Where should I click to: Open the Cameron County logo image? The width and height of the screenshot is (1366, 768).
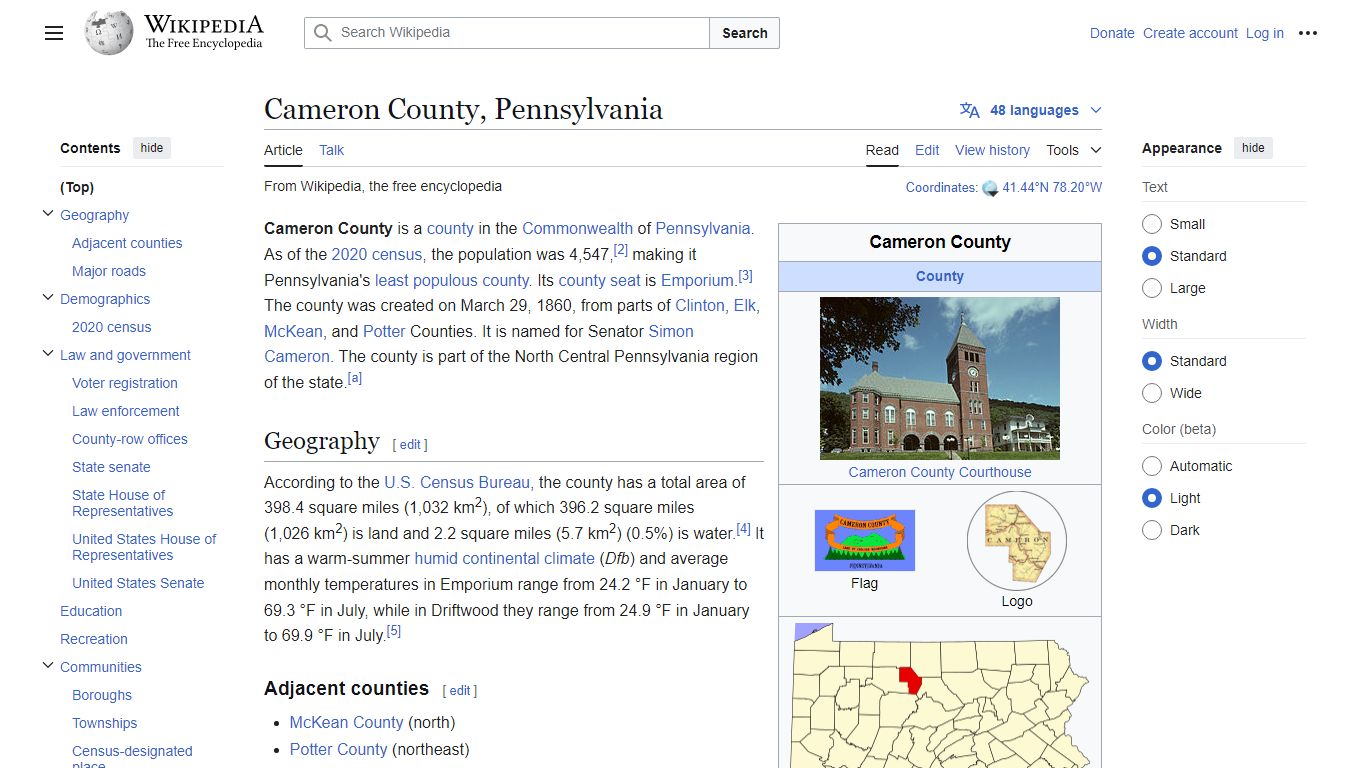[x=1016, y=541]
